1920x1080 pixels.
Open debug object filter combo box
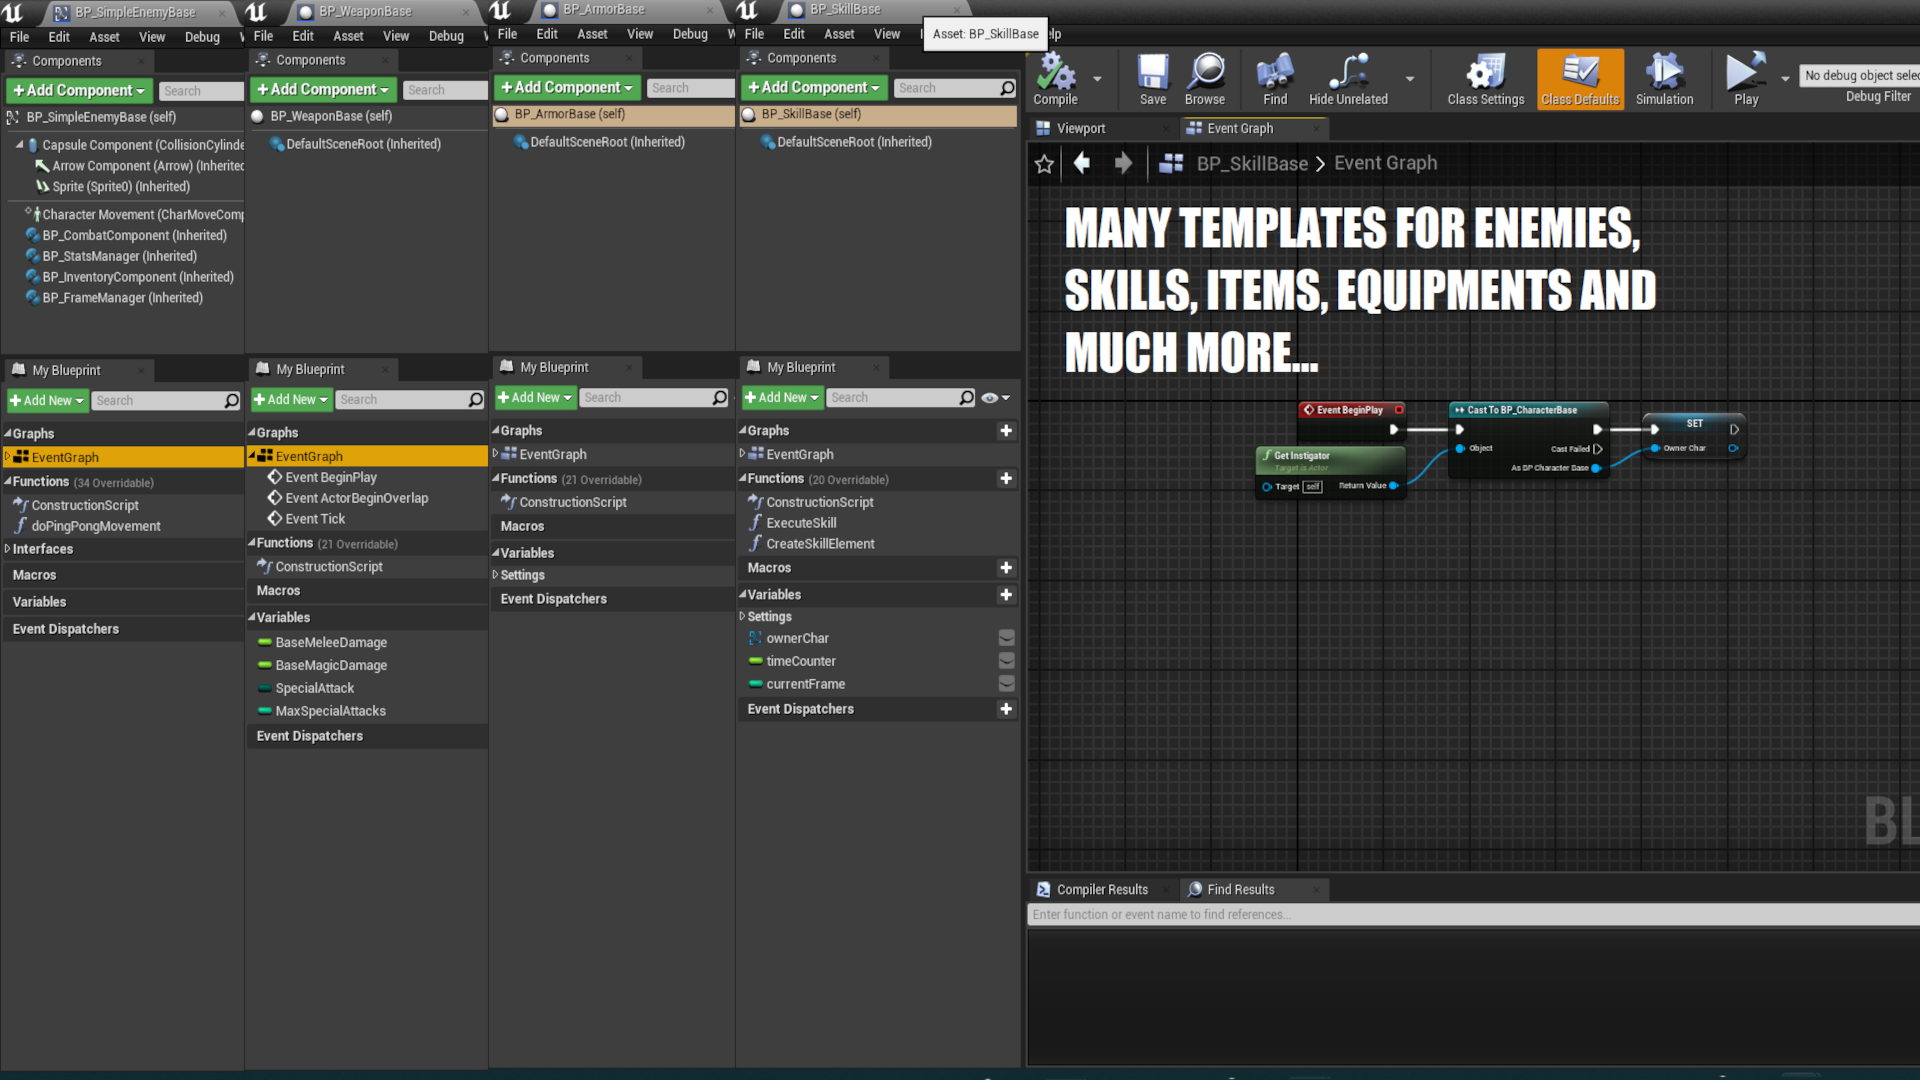point(1859,76)
